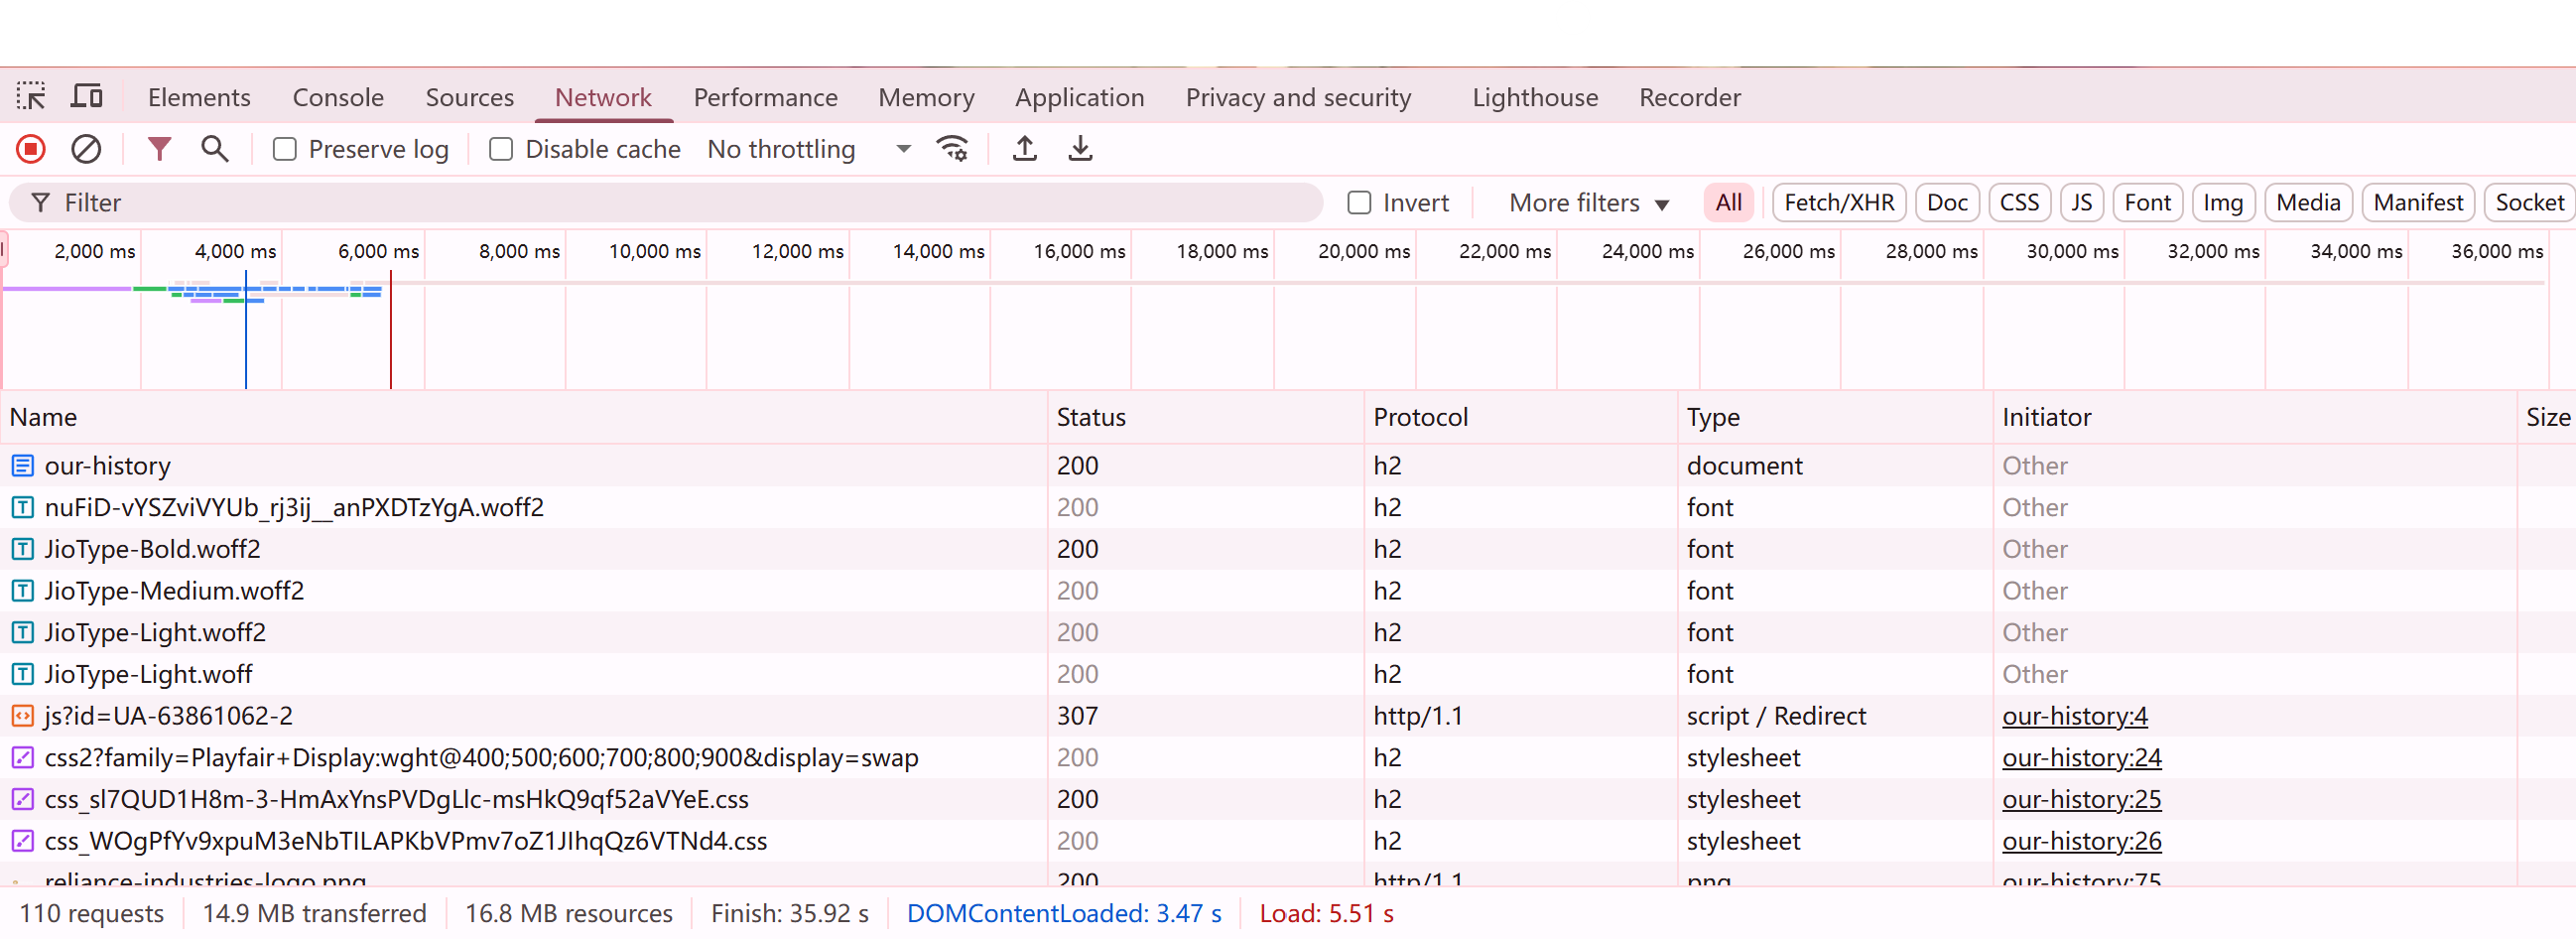Toggle the device toolbar icon
Screen dimensions: 2576x939
tap(87, 97)
